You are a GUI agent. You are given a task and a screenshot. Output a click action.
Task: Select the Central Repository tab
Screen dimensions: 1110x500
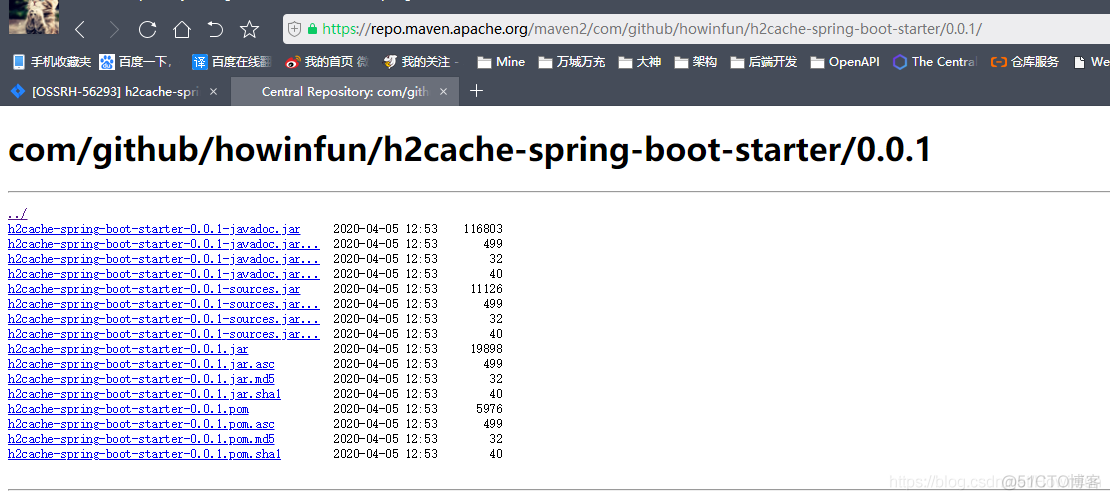pyautogui.click(x=345, y=92)
